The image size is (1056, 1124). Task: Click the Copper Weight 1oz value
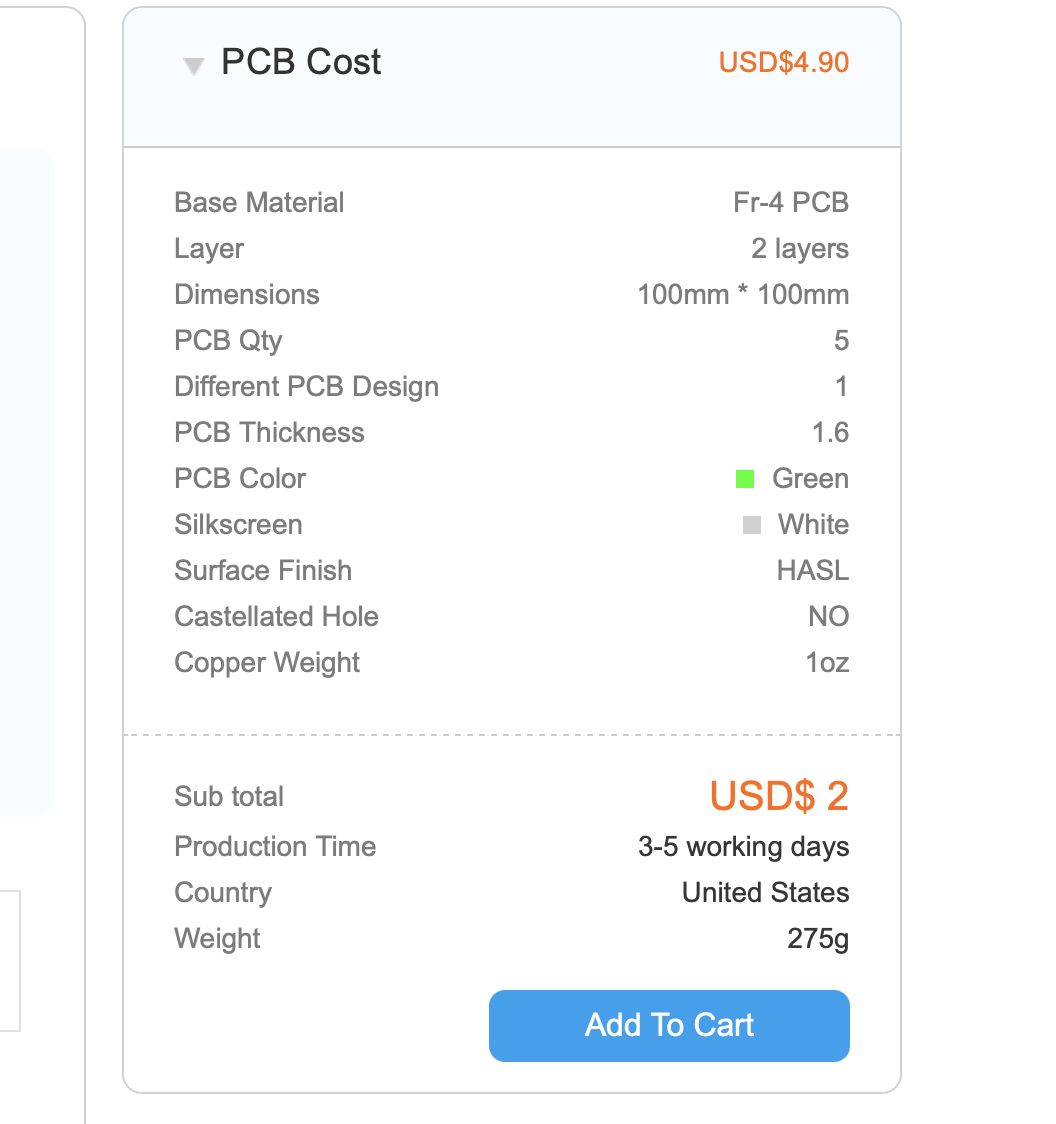(827, 663)
